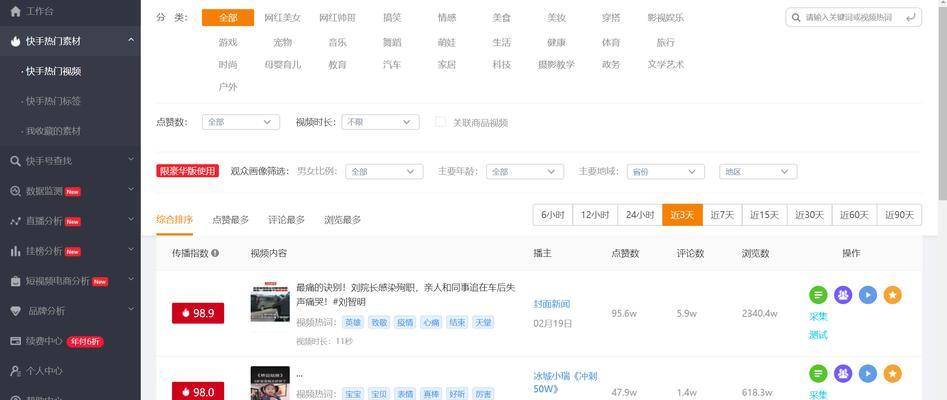Open the 冰城小瑞 video thumbnail

coord(270,383)
